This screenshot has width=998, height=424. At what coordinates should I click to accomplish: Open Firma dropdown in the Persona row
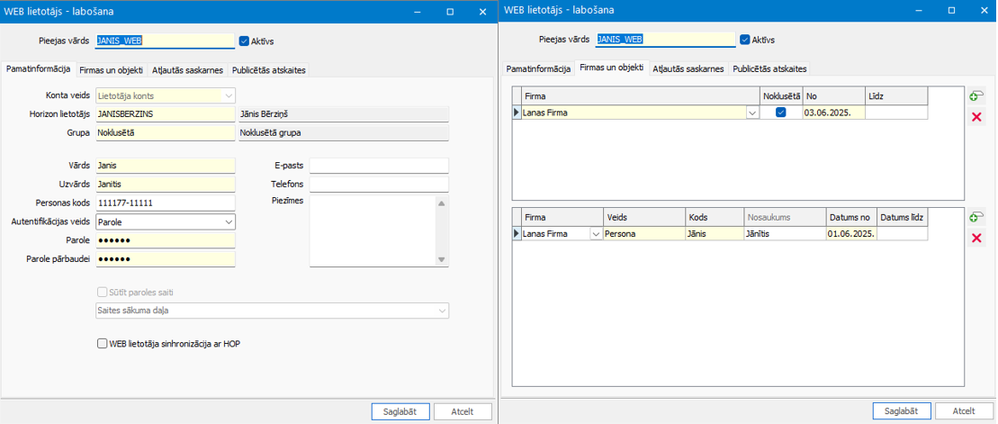(596, 234)
